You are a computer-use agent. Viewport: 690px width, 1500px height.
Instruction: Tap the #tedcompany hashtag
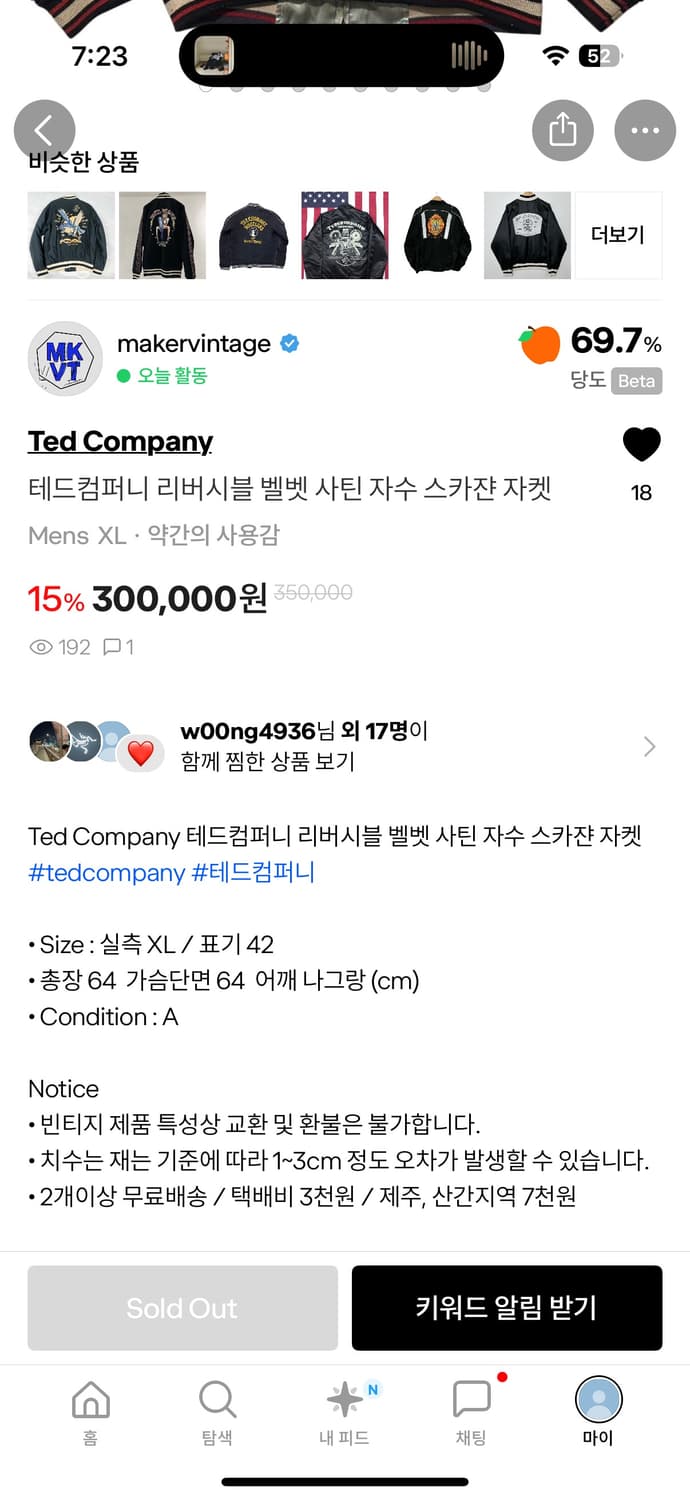pos(106,872)
